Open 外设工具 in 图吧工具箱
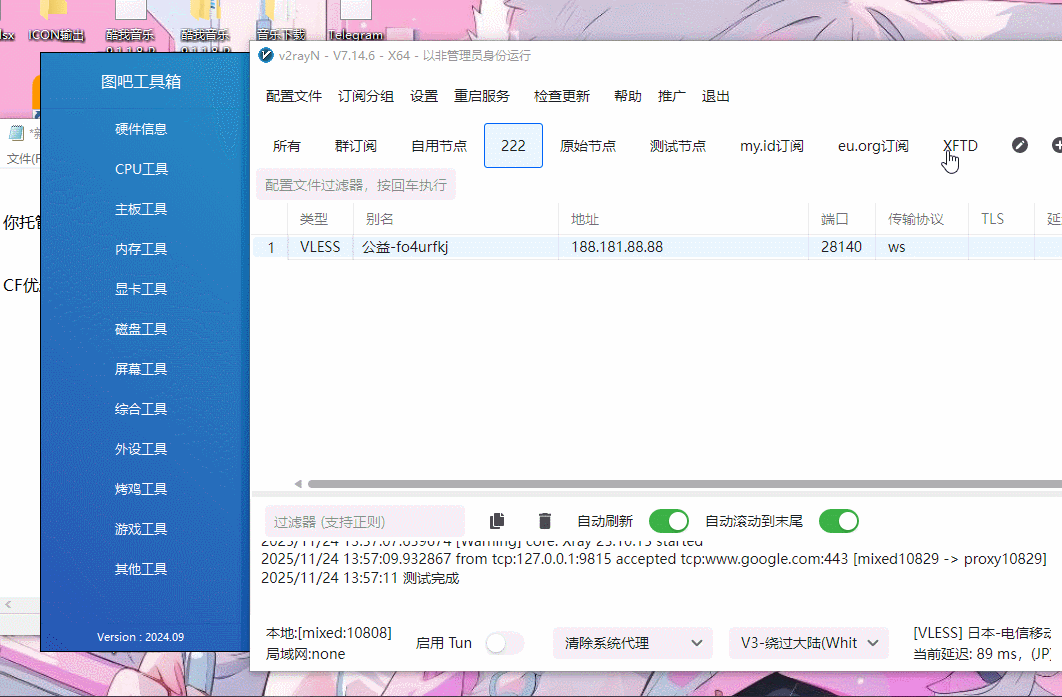 click(141, 448)
